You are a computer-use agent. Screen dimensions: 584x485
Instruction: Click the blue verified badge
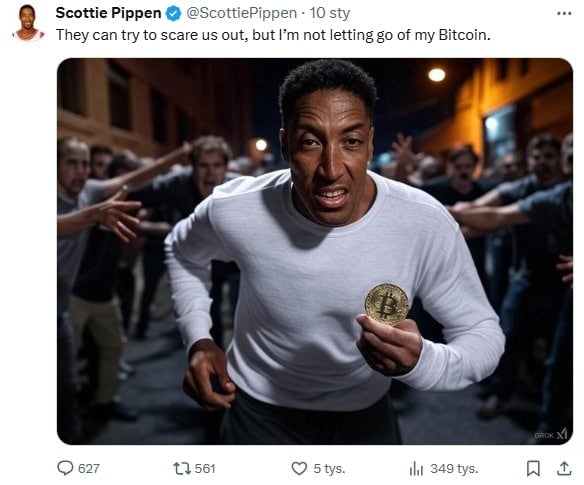173,14
